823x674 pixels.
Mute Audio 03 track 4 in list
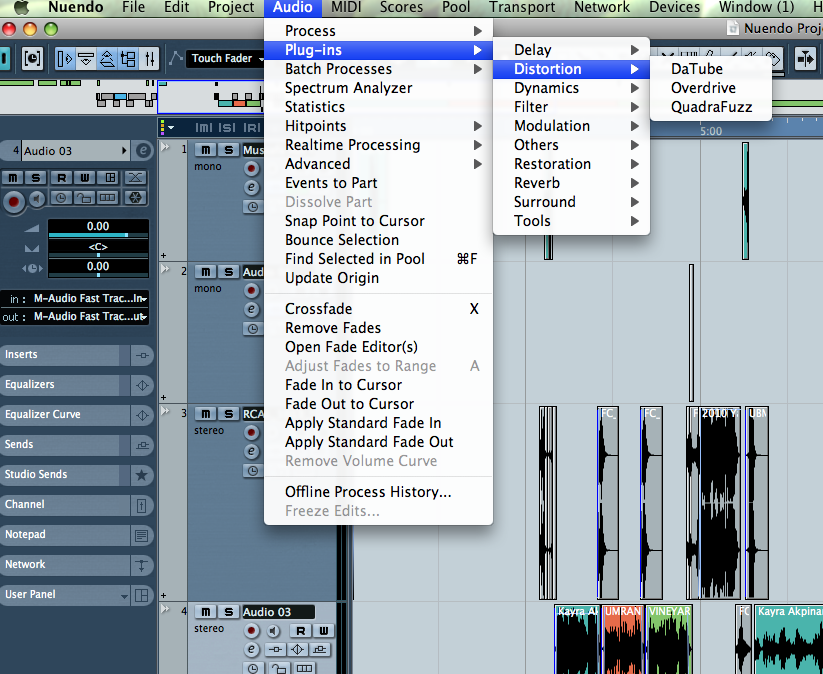pos(206,612)
